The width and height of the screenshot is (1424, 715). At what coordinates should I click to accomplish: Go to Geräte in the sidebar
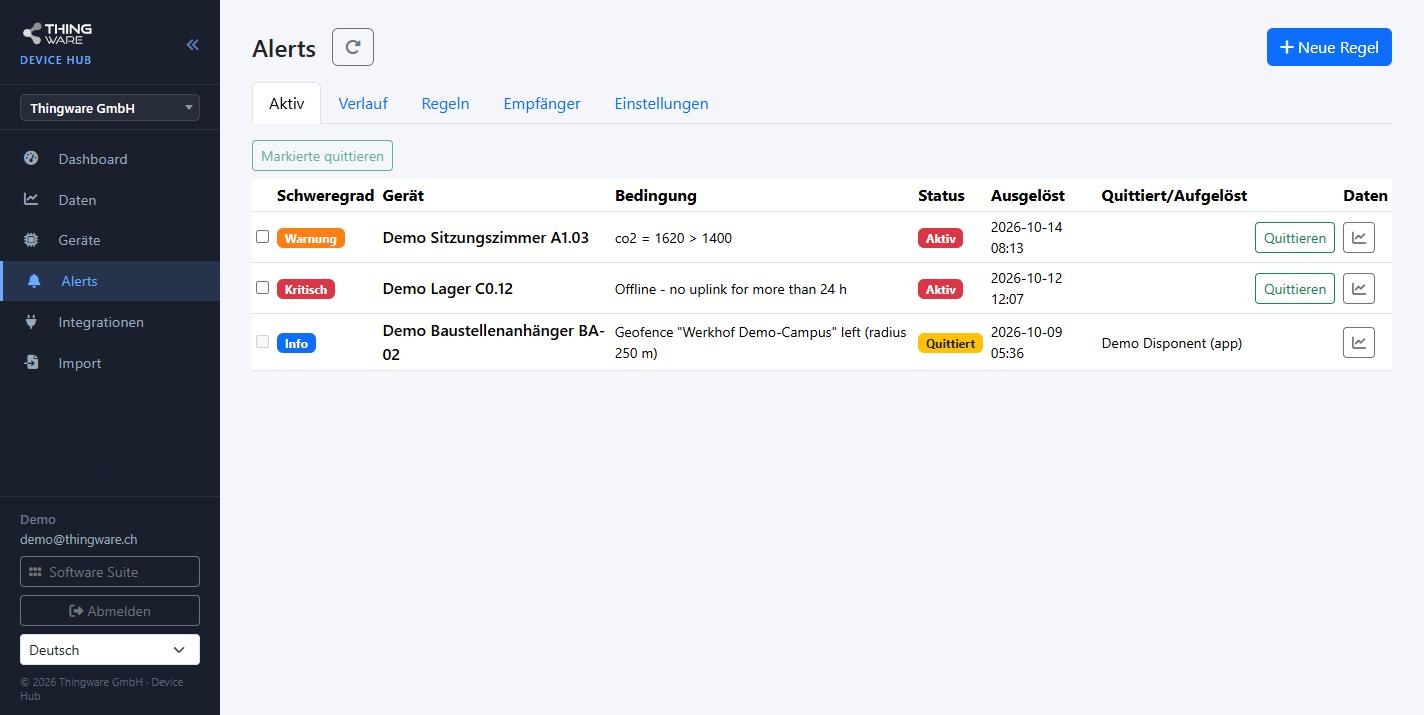[110, 240]
